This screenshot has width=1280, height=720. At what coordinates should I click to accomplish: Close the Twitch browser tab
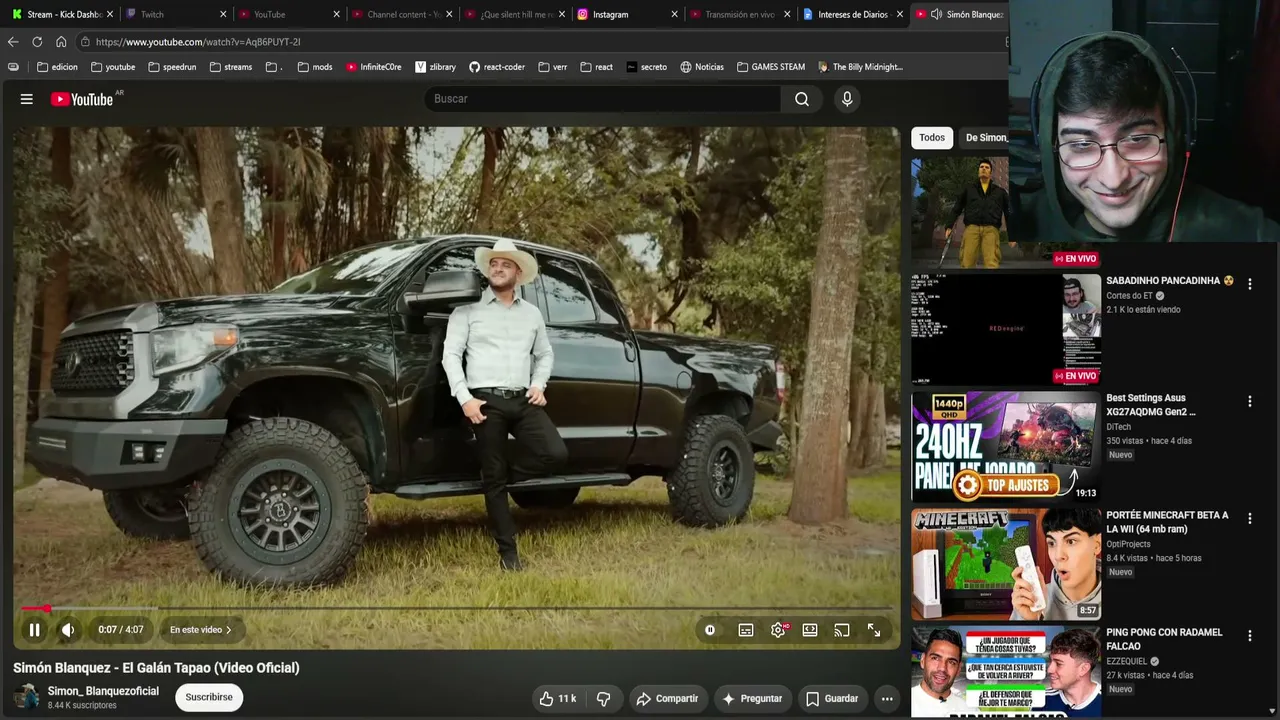222,14
